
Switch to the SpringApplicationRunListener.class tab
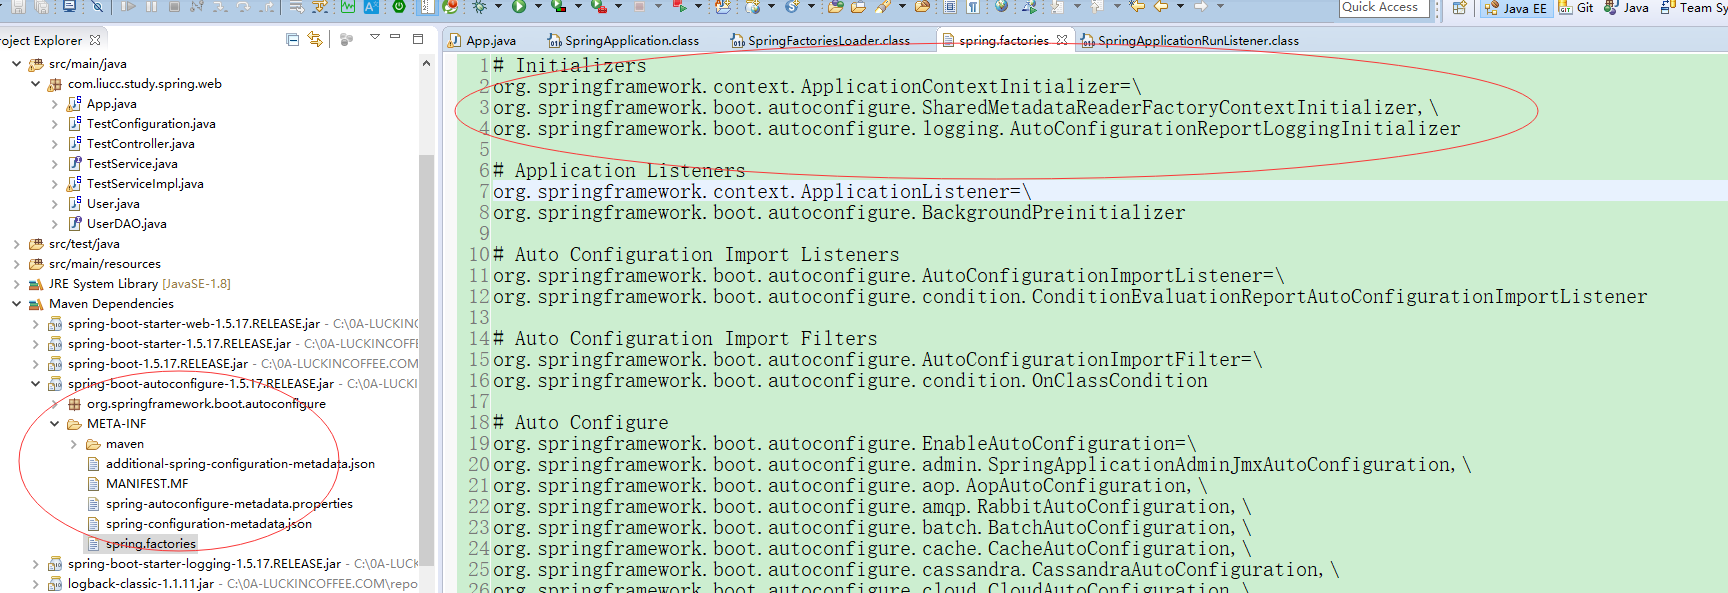pyautogui.click(x=1189, y=41)
